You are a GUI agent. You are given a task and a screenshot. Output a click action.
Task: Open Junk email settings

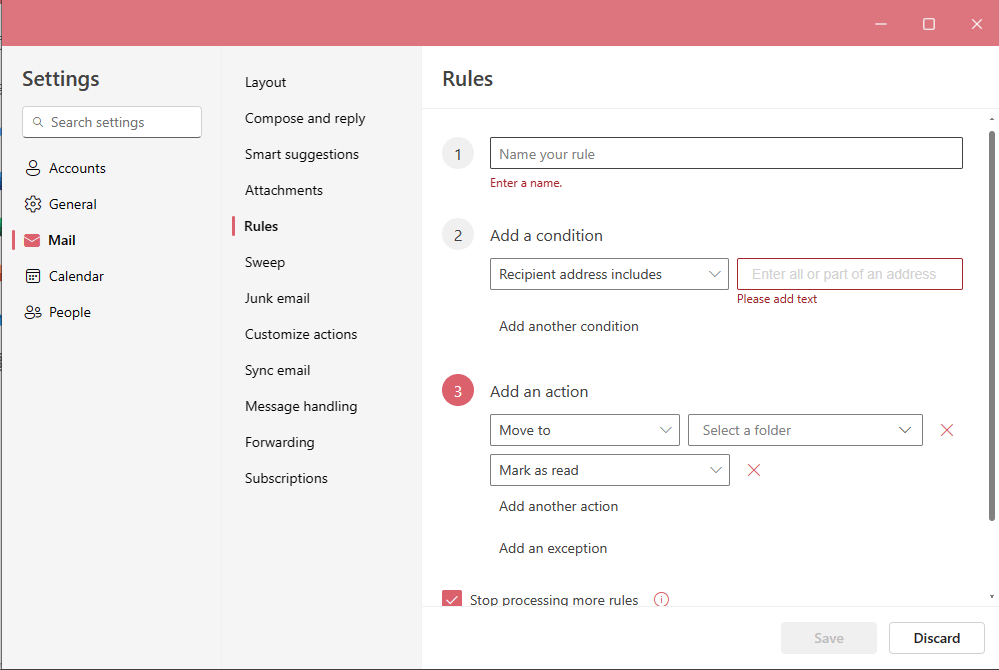[x=277, y=298]
